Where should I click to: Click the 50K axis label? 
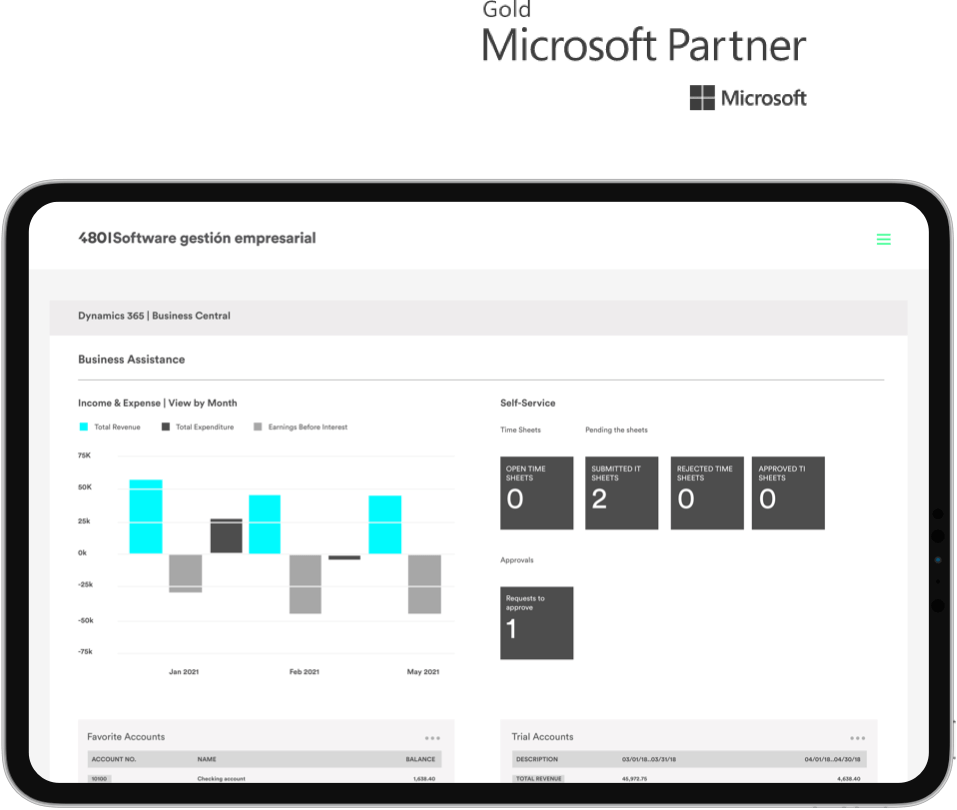point(85,487)
